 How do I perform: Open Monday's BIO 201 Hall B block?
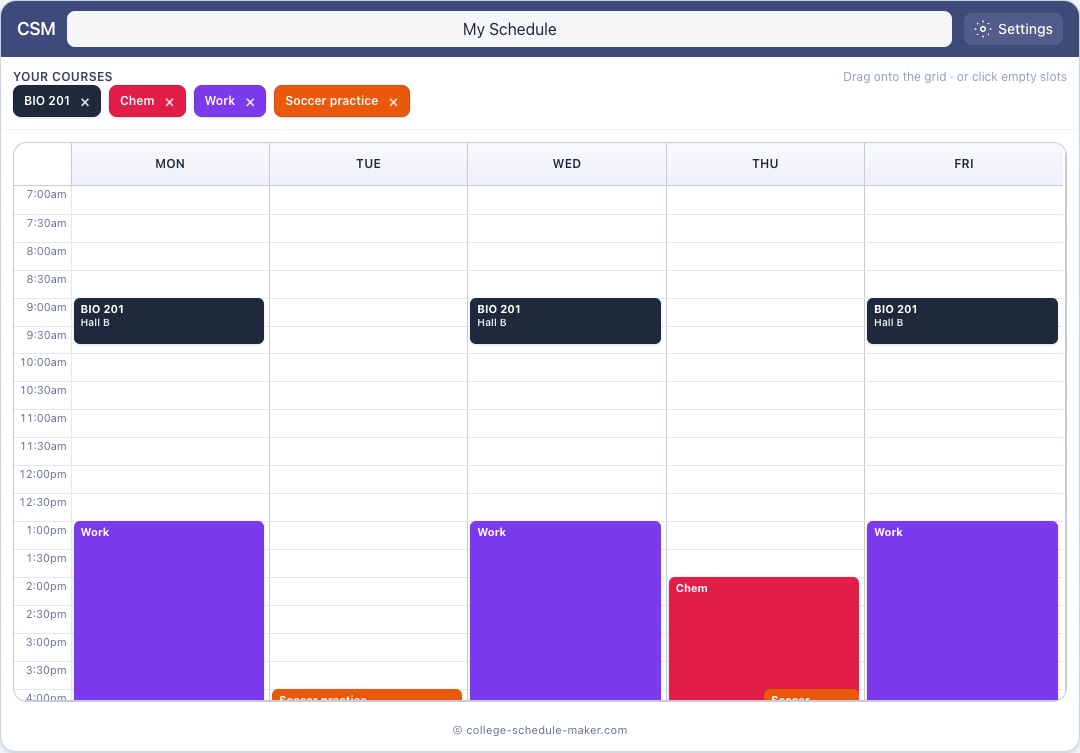pyautogui.click(x=169, y=321)
